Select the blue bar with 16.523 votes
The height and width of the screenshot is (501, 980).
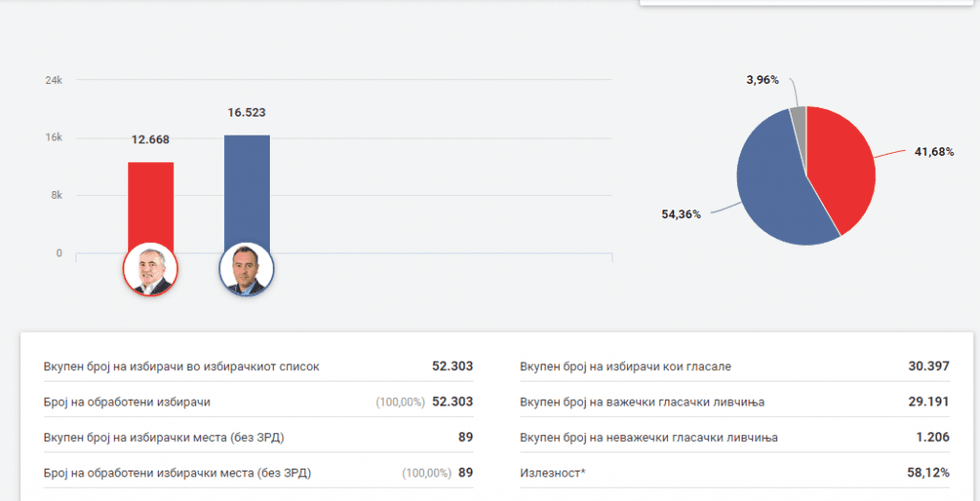click(246, 185)
